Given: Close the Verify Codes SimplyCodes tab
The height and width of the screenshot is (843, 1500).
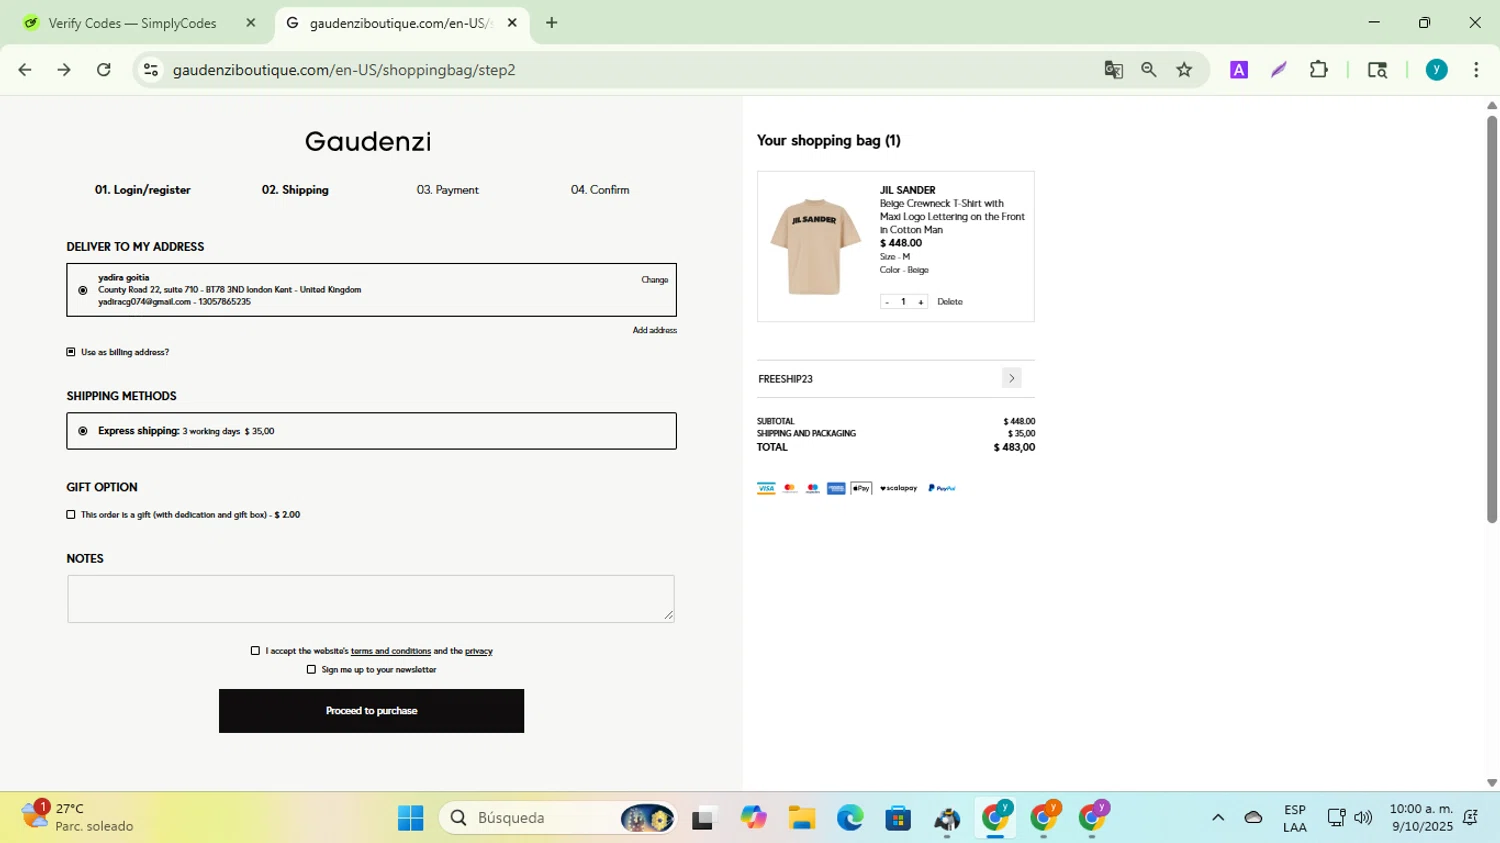Looking at the screenshot, I should point(251,23).
